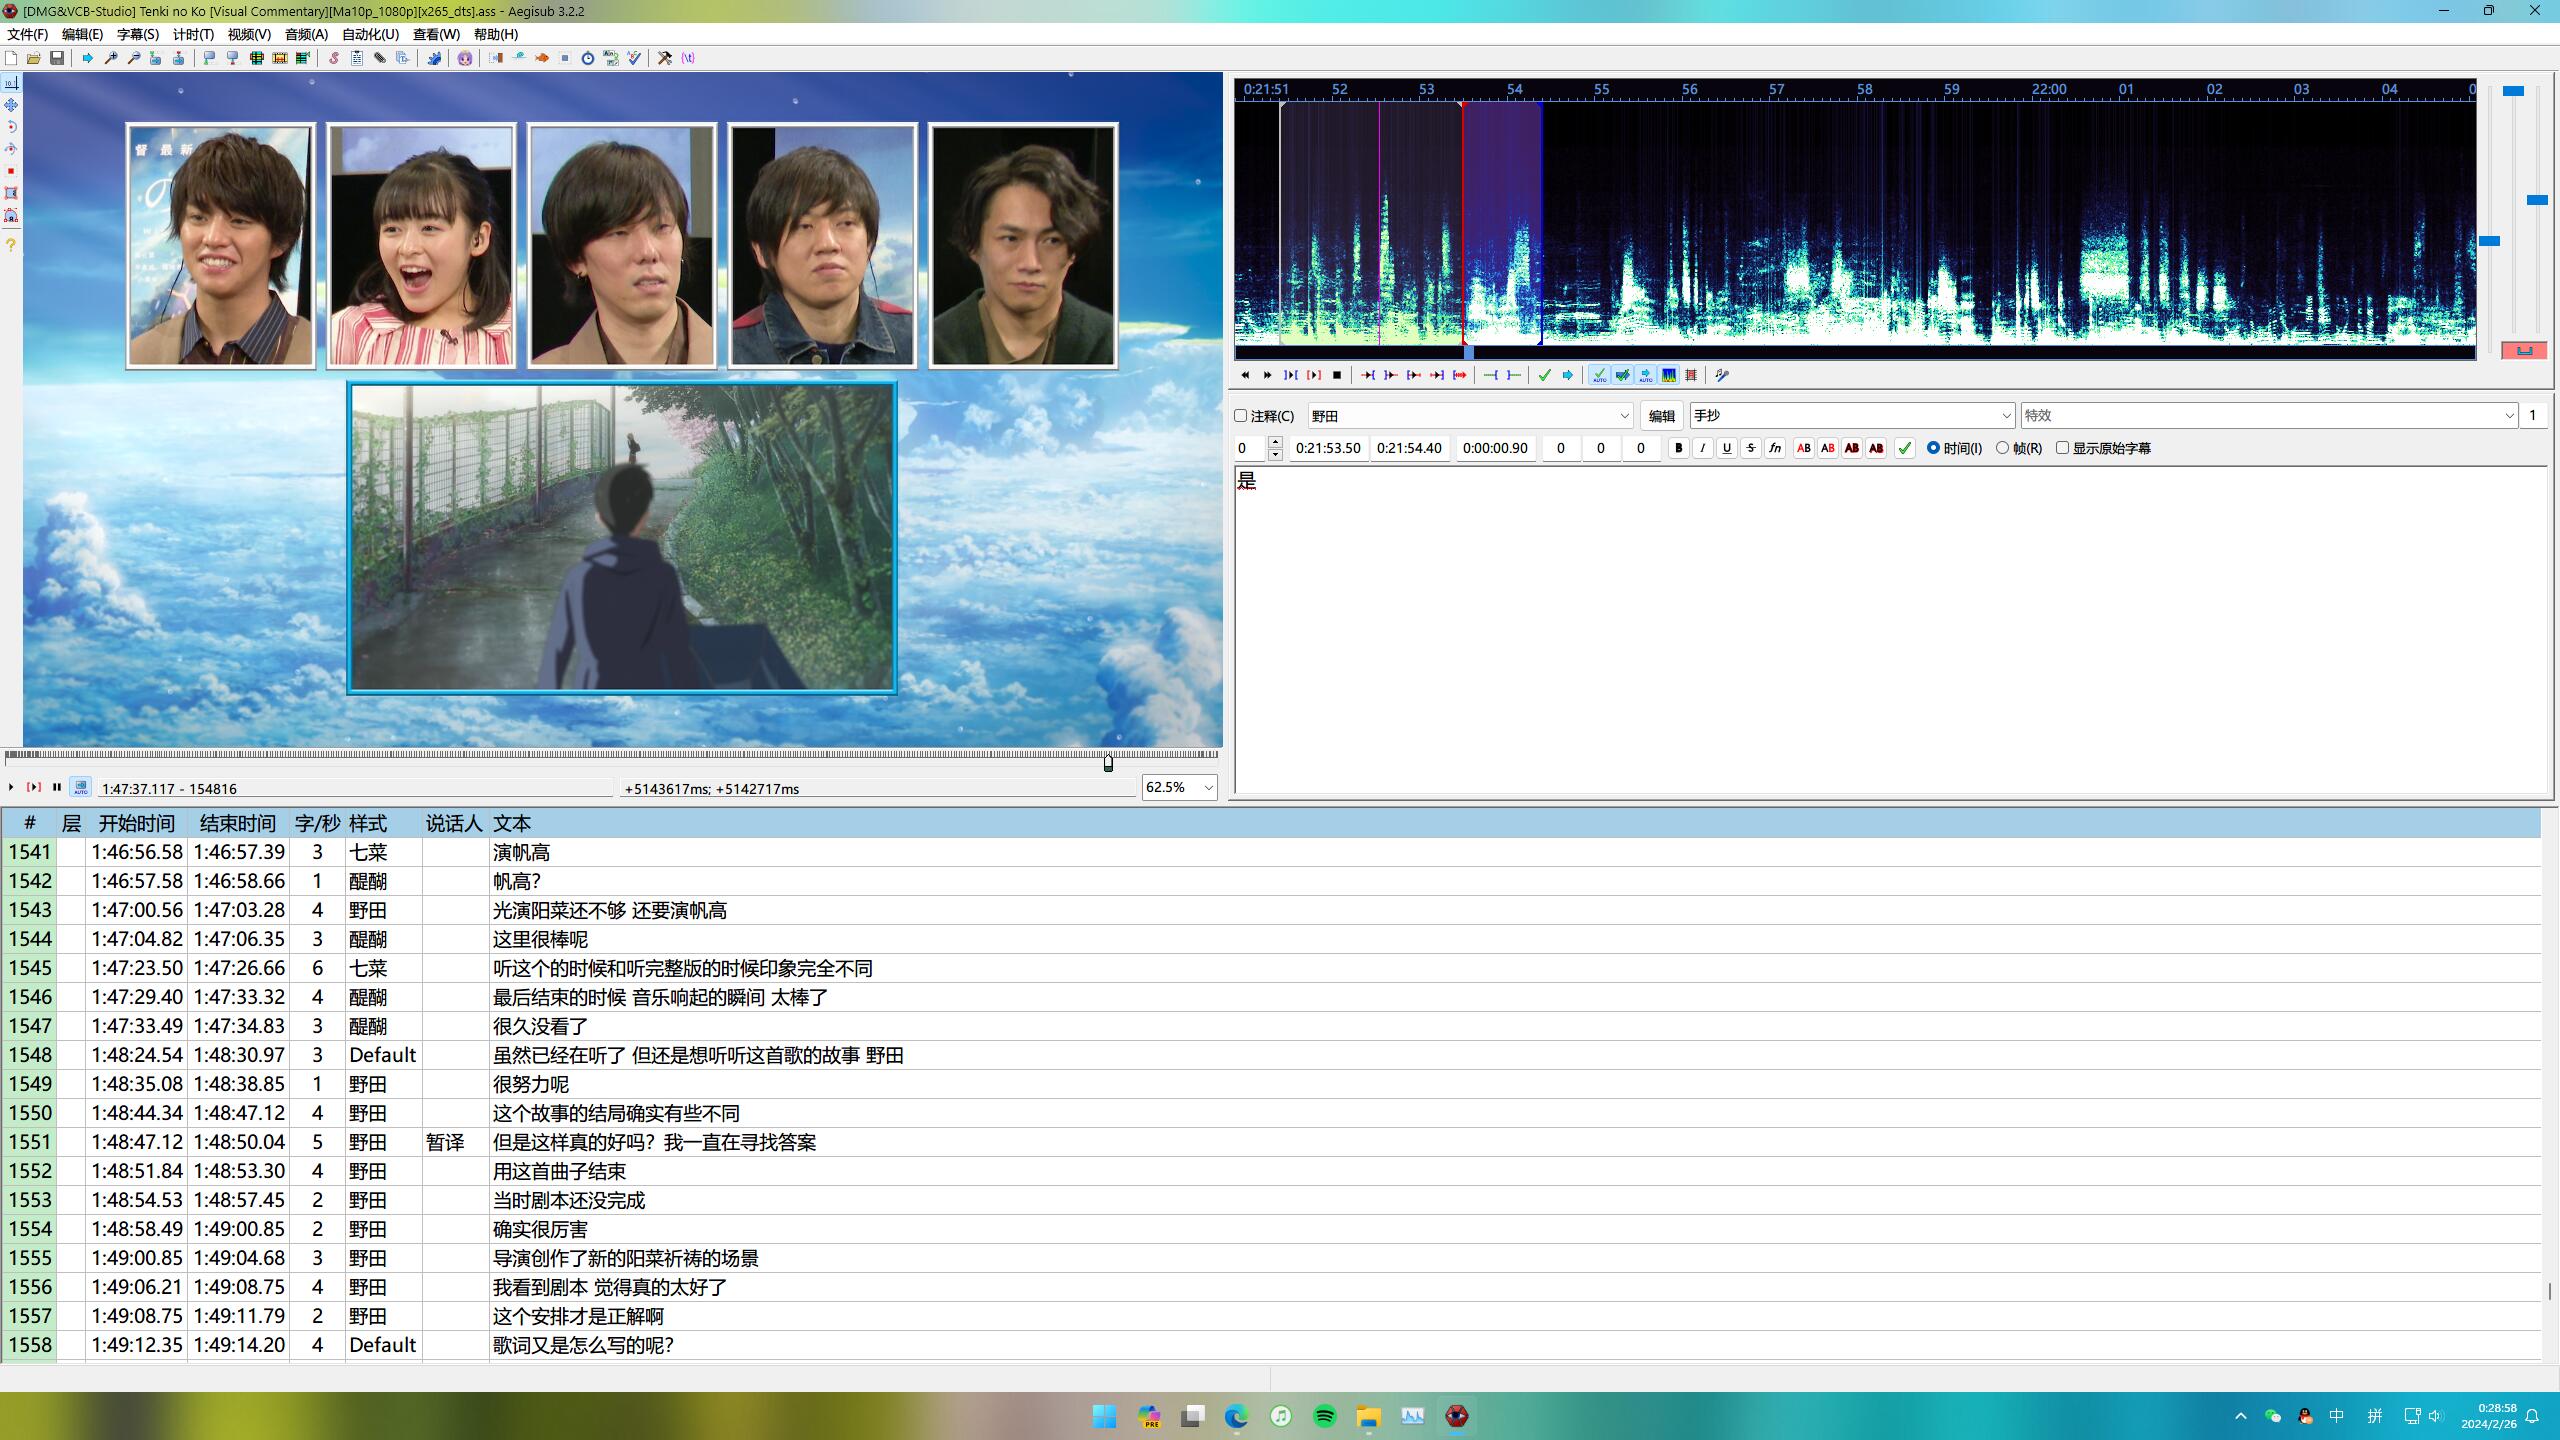Viewport: 2560px width, 1440px height.
Task: Select the rectangular Clip tool
Action: (11, 193)
